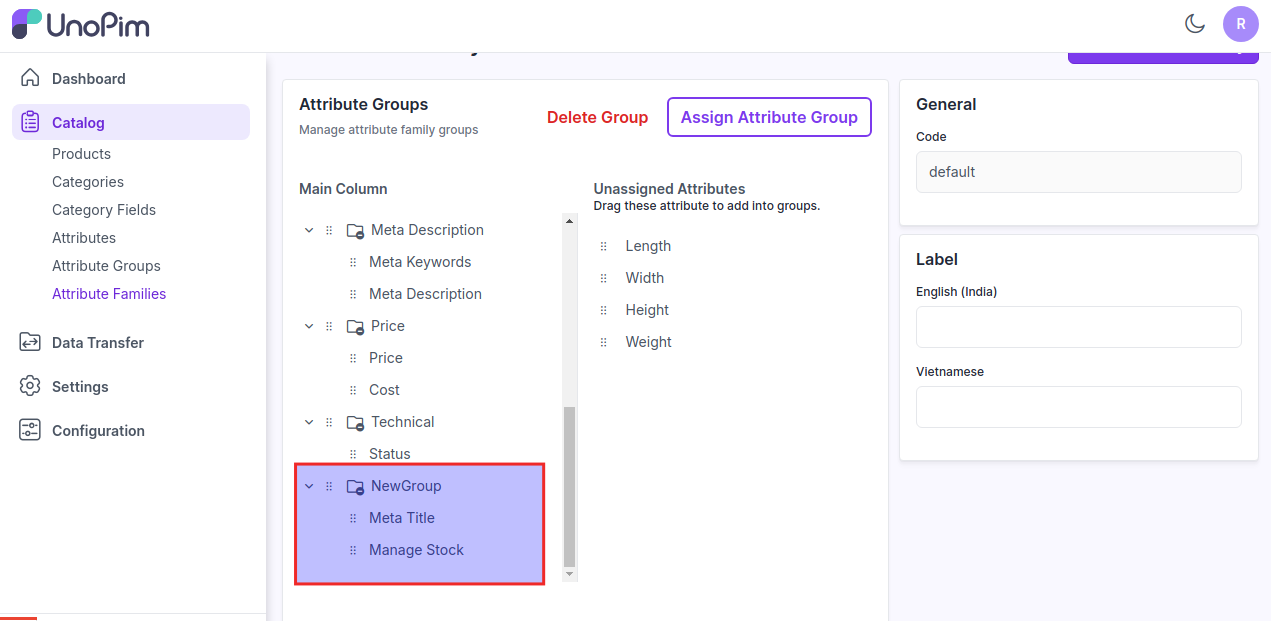
Task: Click the Configuration sliders icon
Action: point(31,430)
